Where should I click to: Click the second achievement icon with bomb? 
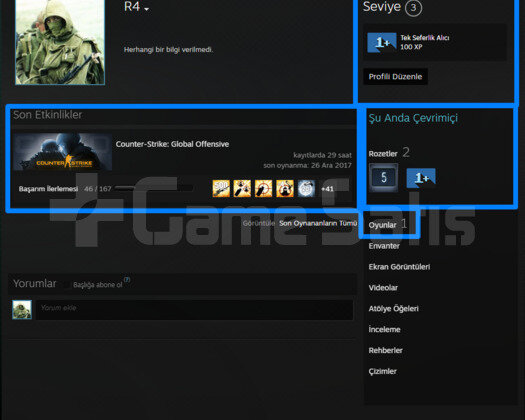(242, 188)
